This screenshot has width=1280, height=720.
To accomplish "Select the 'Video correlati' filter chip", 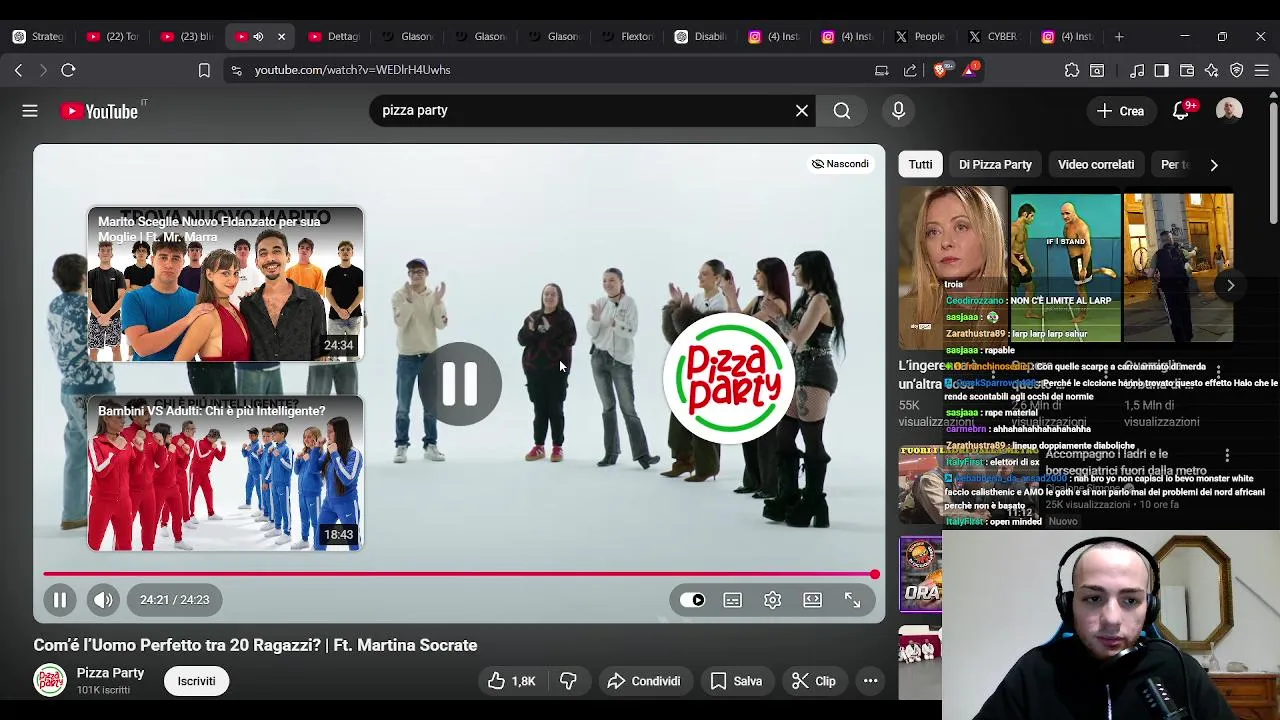I will coord(1096,164).
